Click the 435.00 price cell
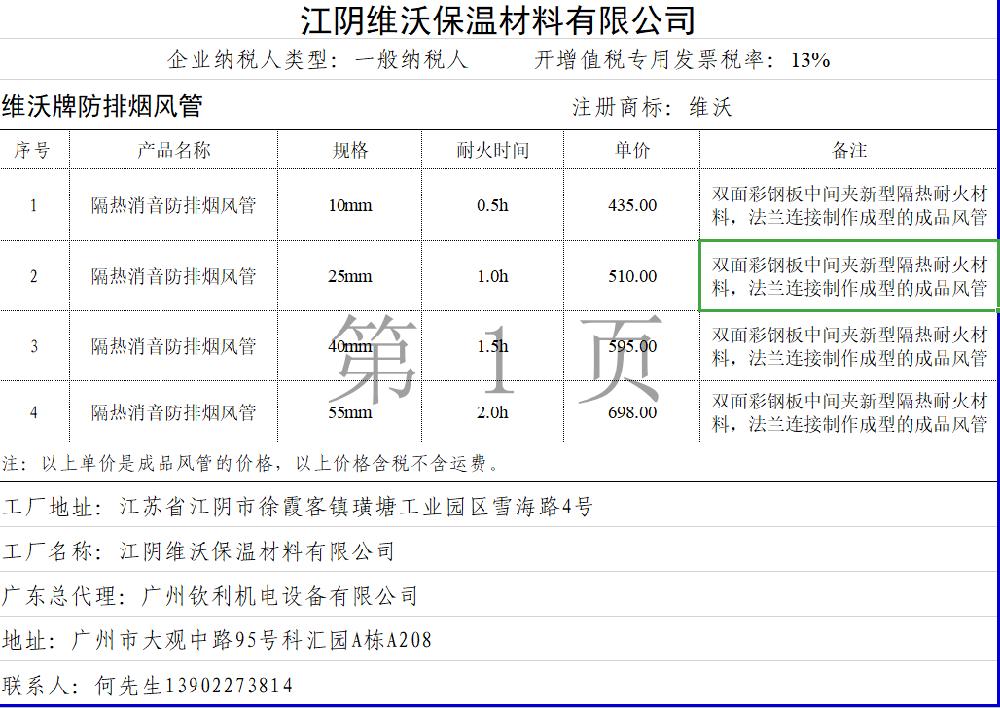Image resolution: width=1000 pixels, height=708 pixels. point(632,205)
